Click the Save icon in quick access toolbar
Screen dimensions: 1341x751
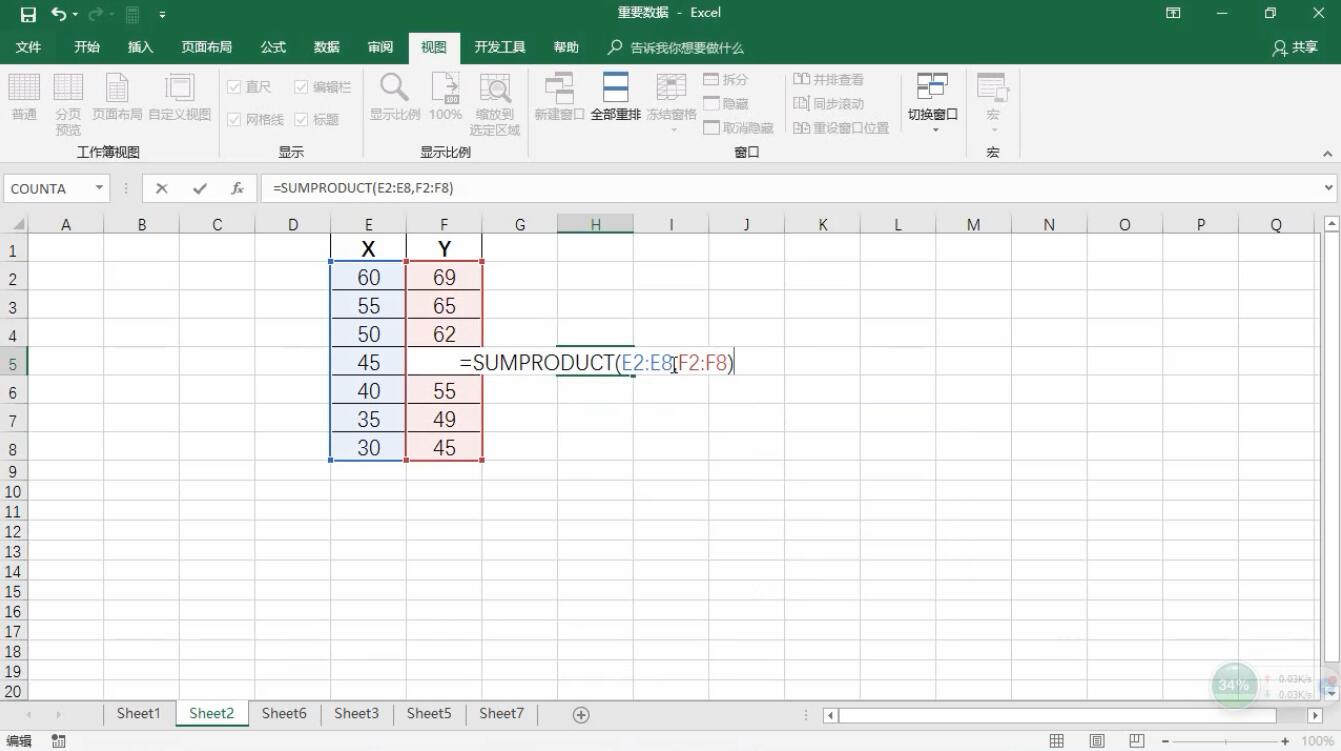coord(28,14)
